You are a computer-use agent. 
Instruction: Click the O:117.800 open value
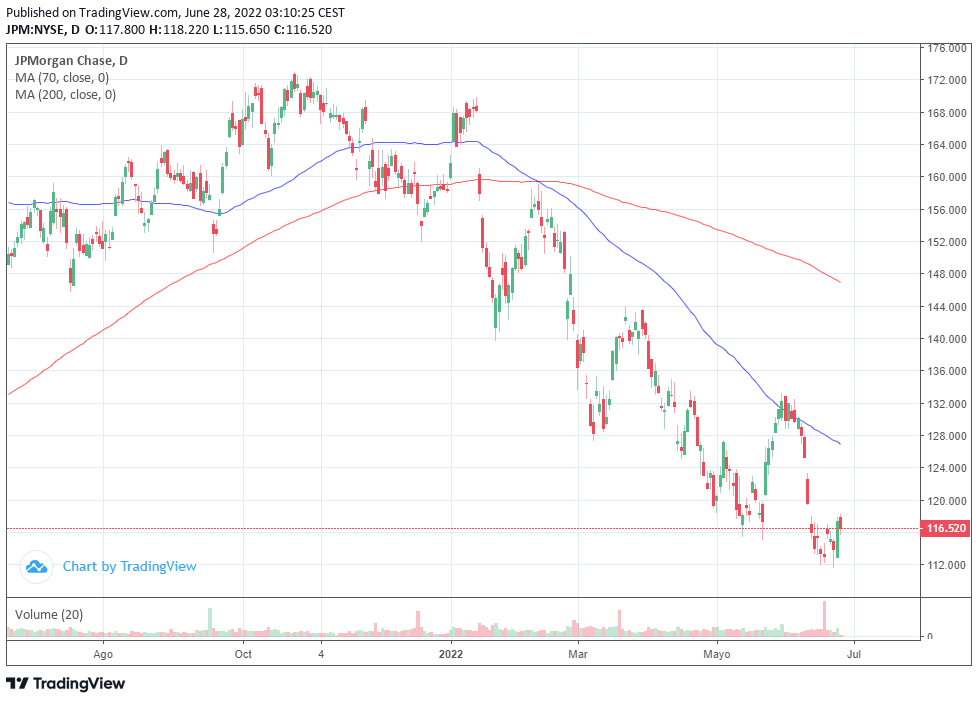(115, 29)
